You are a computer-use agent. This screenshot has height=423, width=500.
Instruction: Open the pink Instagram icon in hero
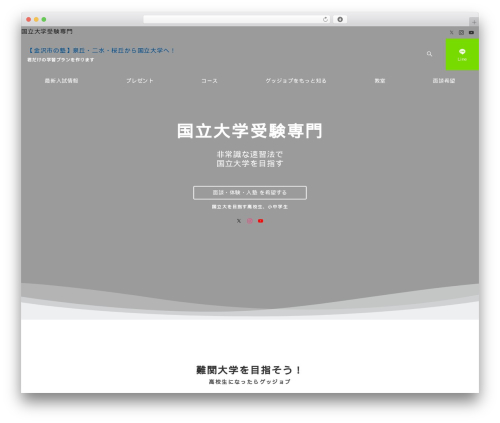point(250,221)
